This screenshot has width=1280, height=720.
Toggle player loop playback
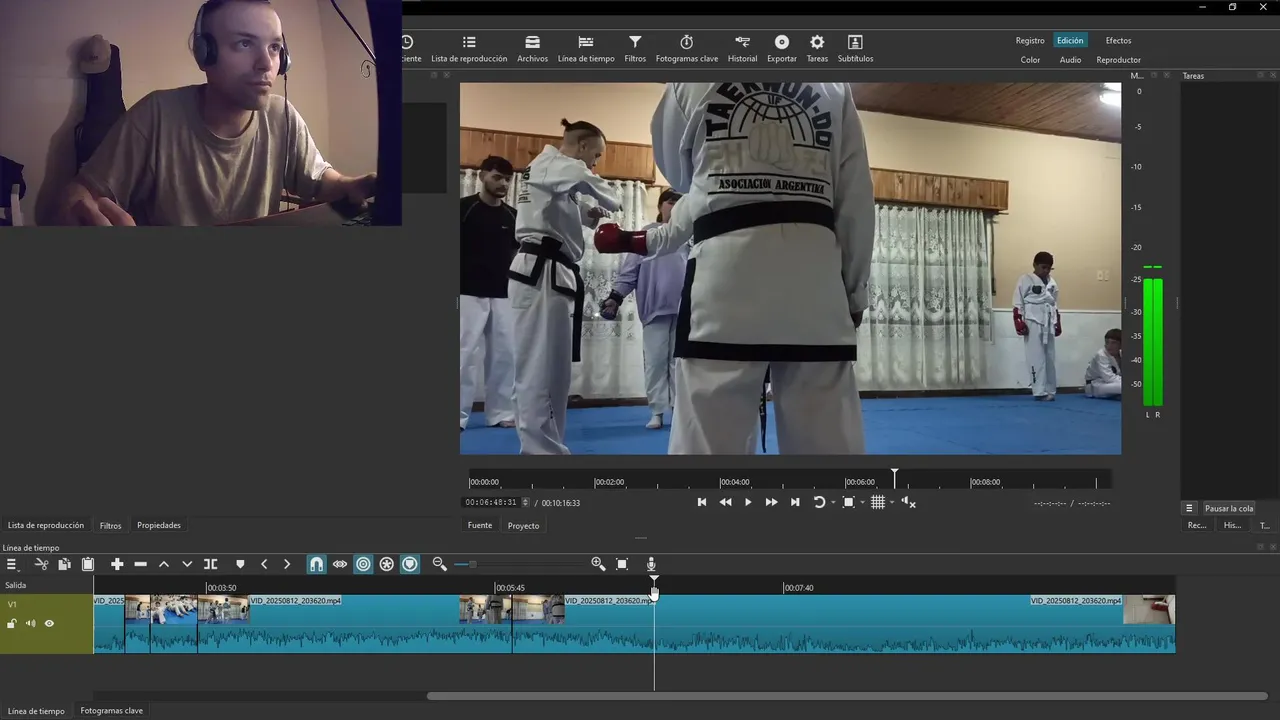tap(819, 502)
